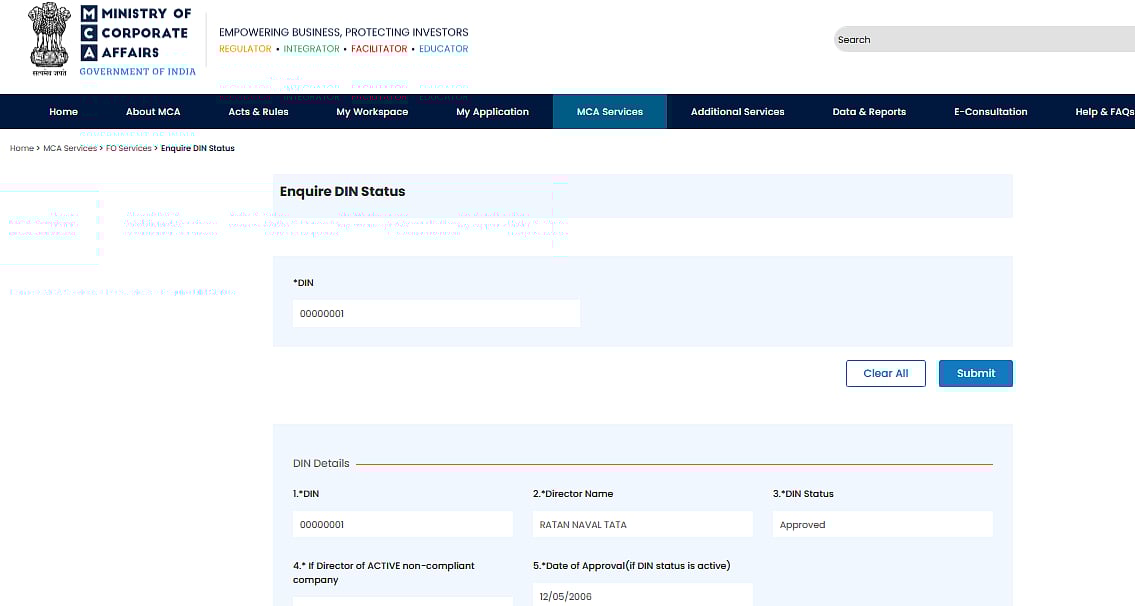Expand the My Workspace menu
This screenshot has width=1135, height=606.
(372, 112)
